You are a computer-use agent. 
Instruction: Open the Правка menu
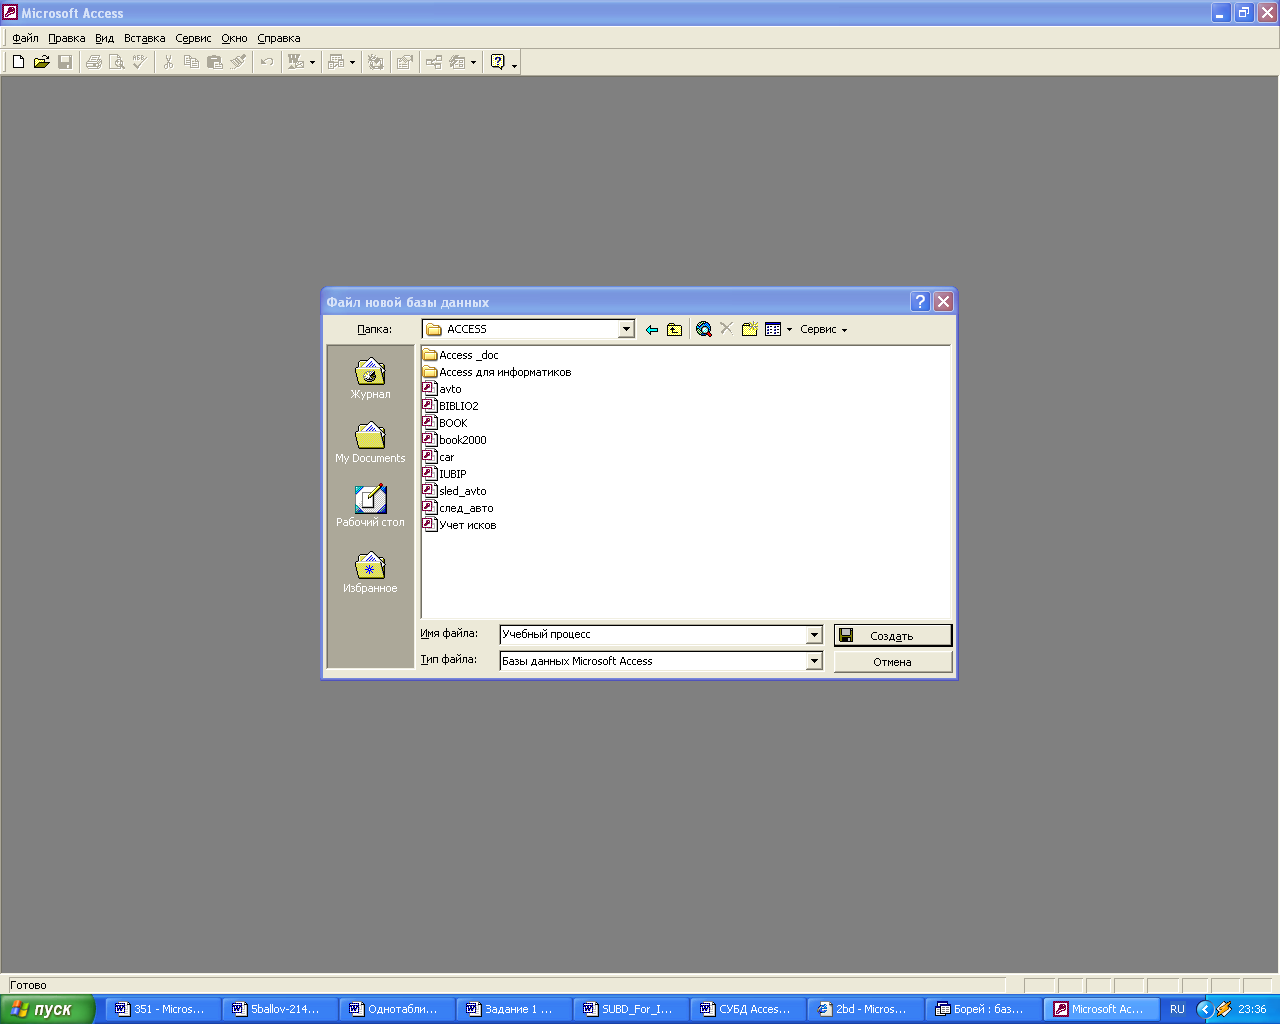[x=67, y=38]
